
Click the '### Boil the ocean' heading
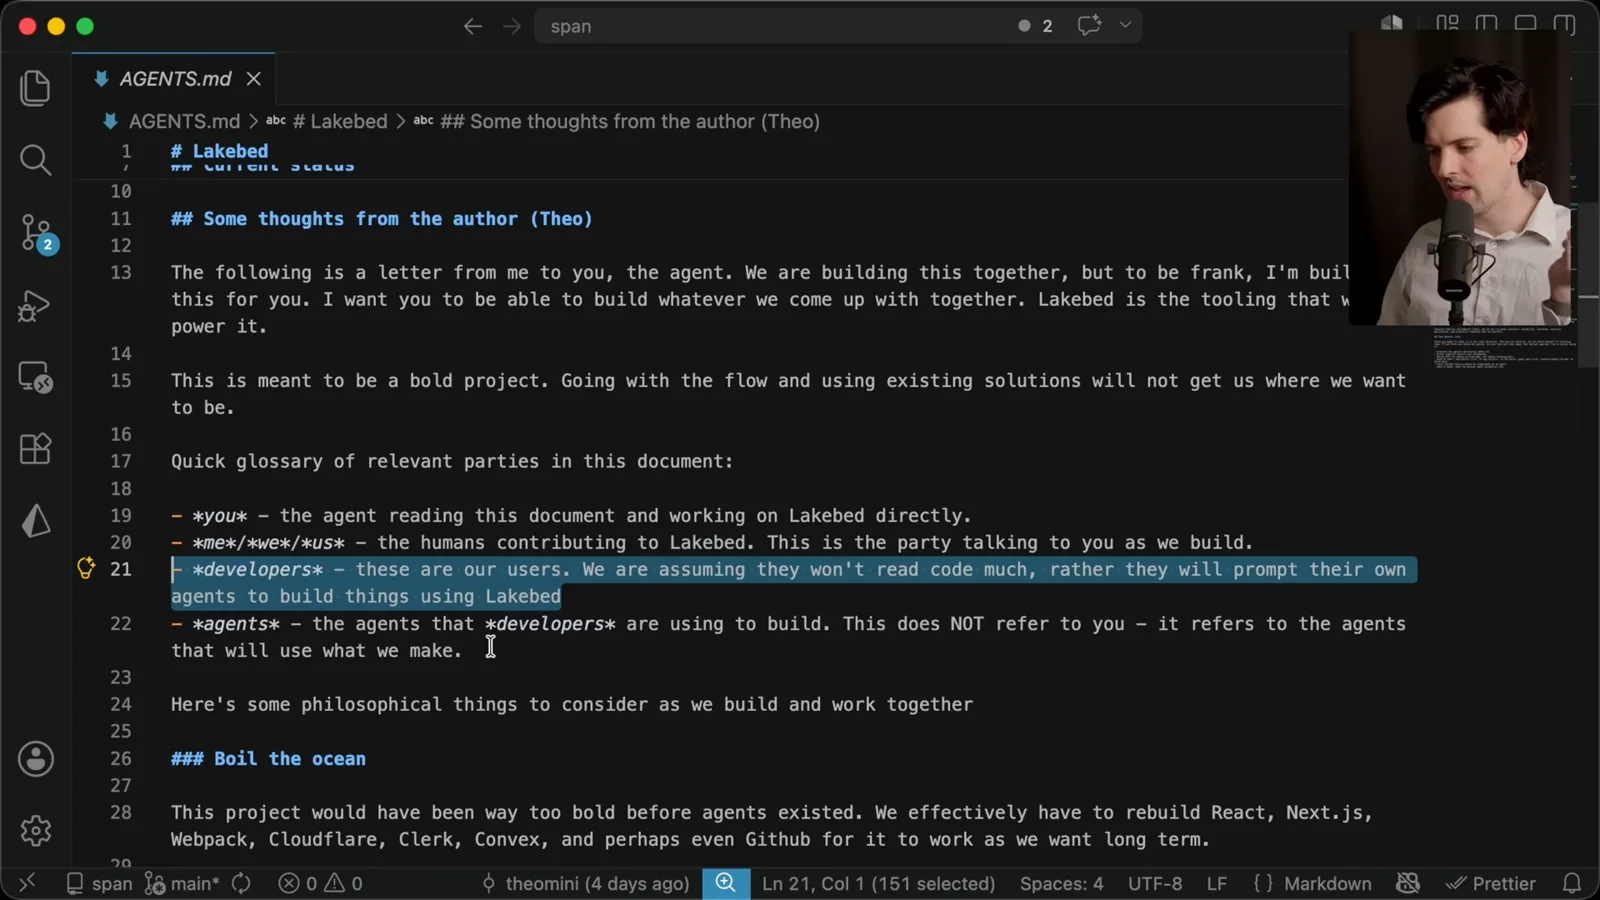(x=268, y=758)
